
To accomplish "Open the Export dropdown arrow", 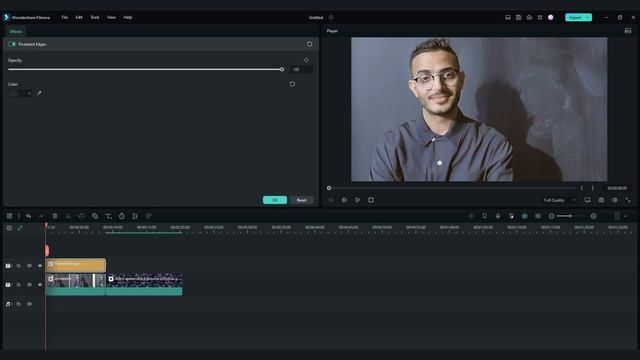I will click(x=588, y=18).
